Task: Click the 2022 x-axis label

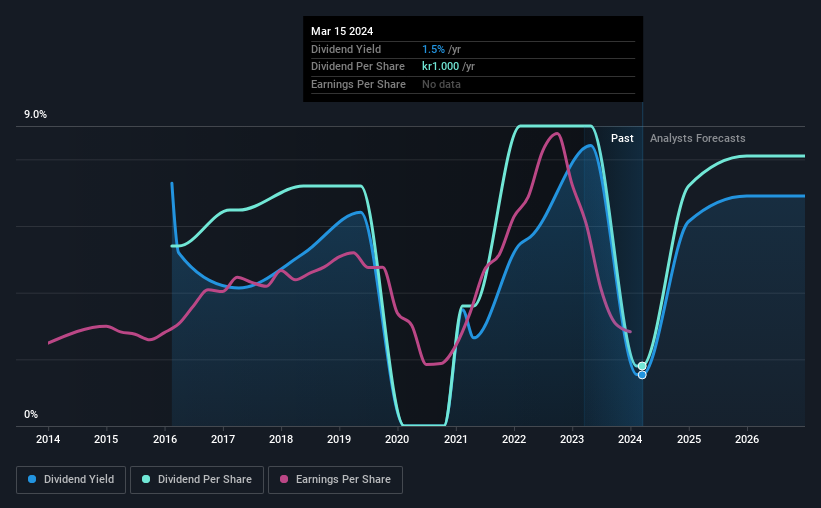Action: [514, 439]
